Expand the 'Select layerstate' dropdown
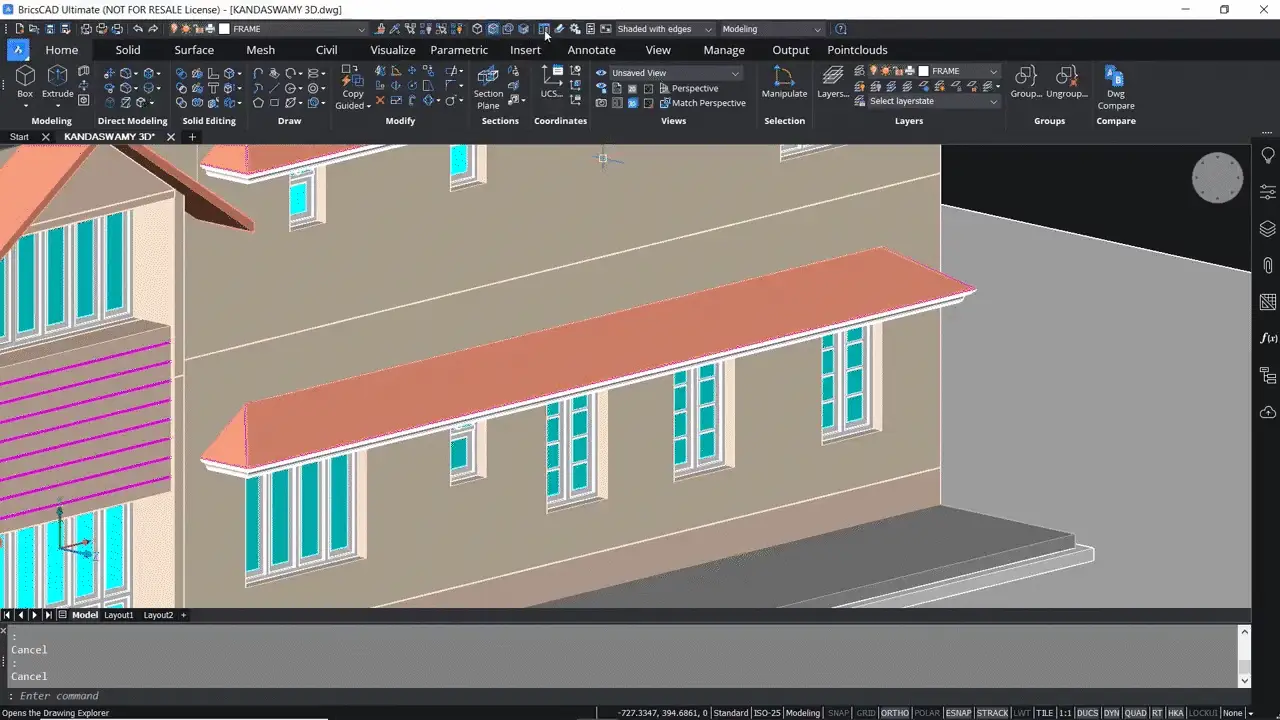This screenshot has width=1280, height=720. (993, 101)
